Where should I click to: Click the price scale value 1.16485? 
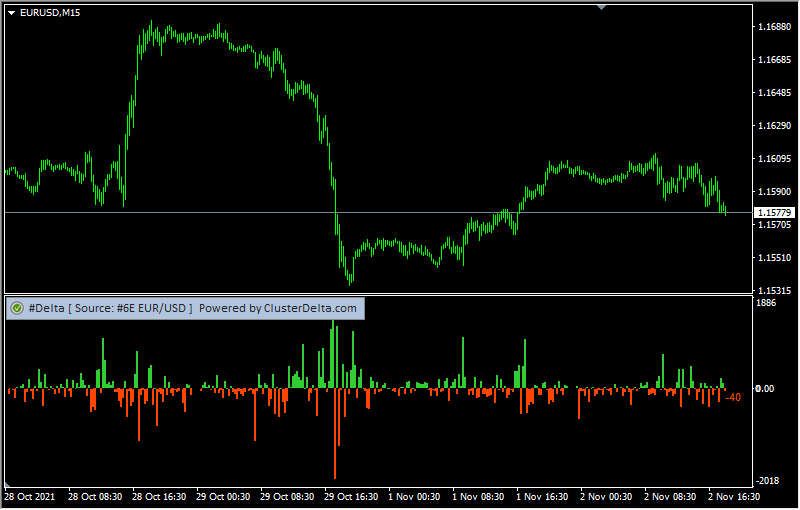click(774, 93)
